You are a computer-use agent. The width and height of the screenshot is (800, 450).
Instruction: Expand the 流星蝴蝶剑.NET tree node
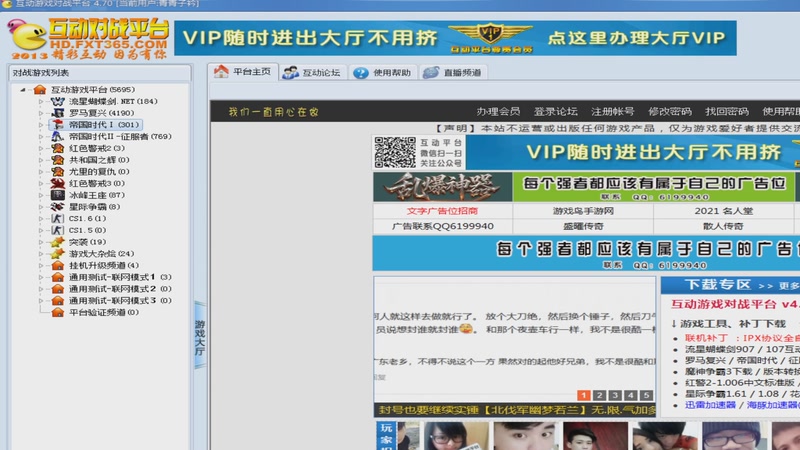[x=41, y=101]
